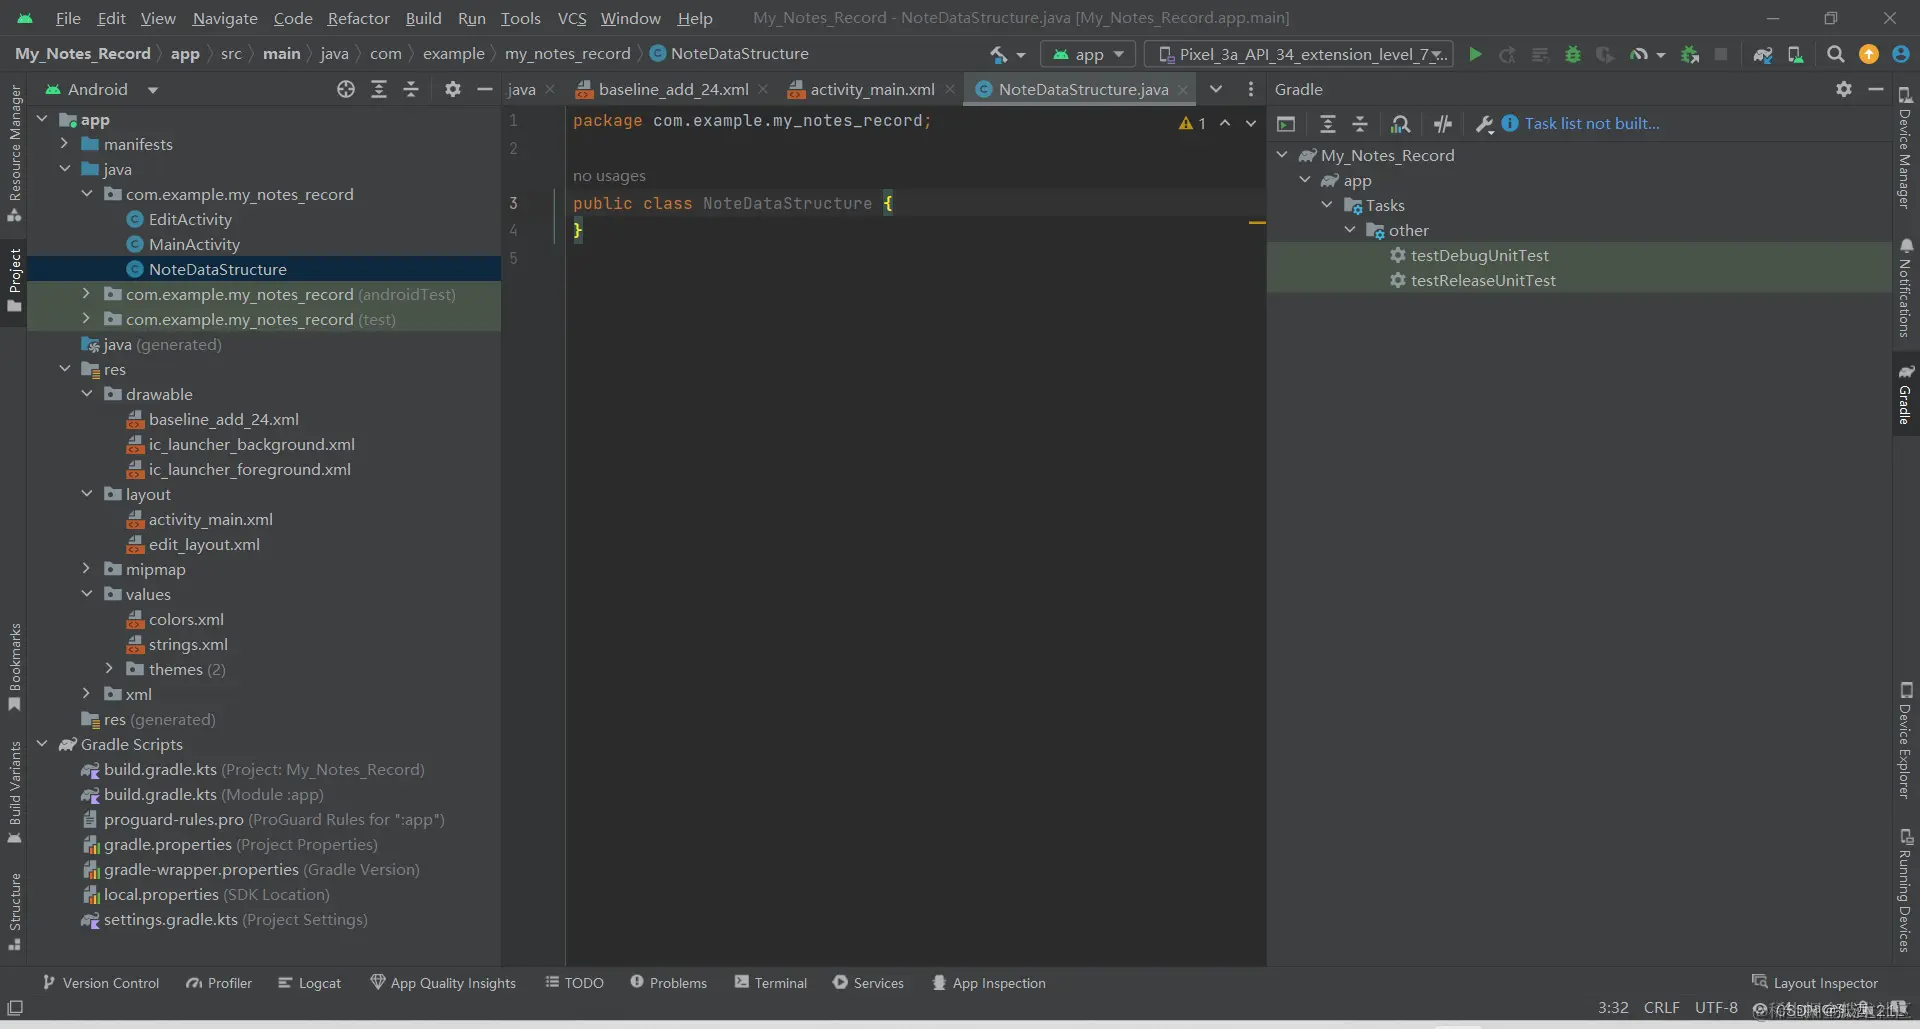This screenshot has width=1920, height=1029.
Task: Open the Logcat tool window
Action: [309, 983]
